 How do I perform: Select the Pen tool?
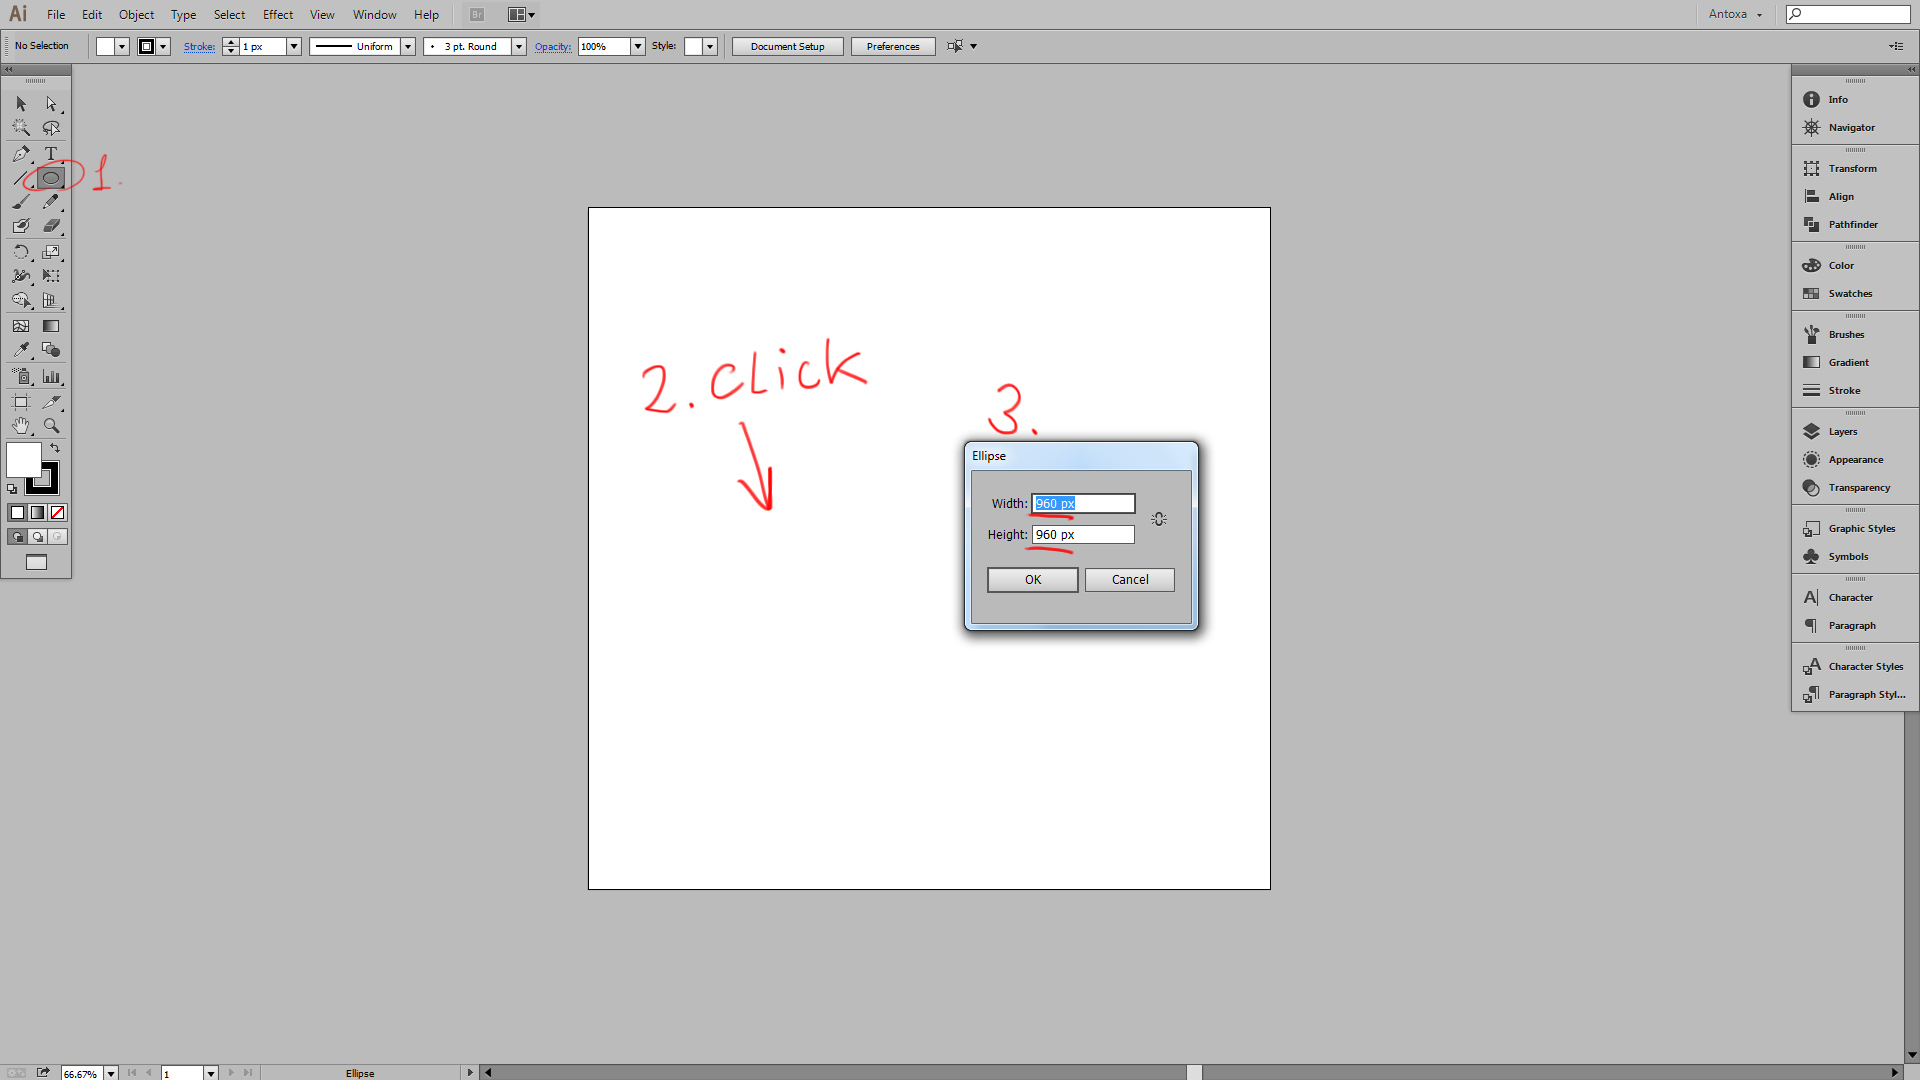click(21, 153)
